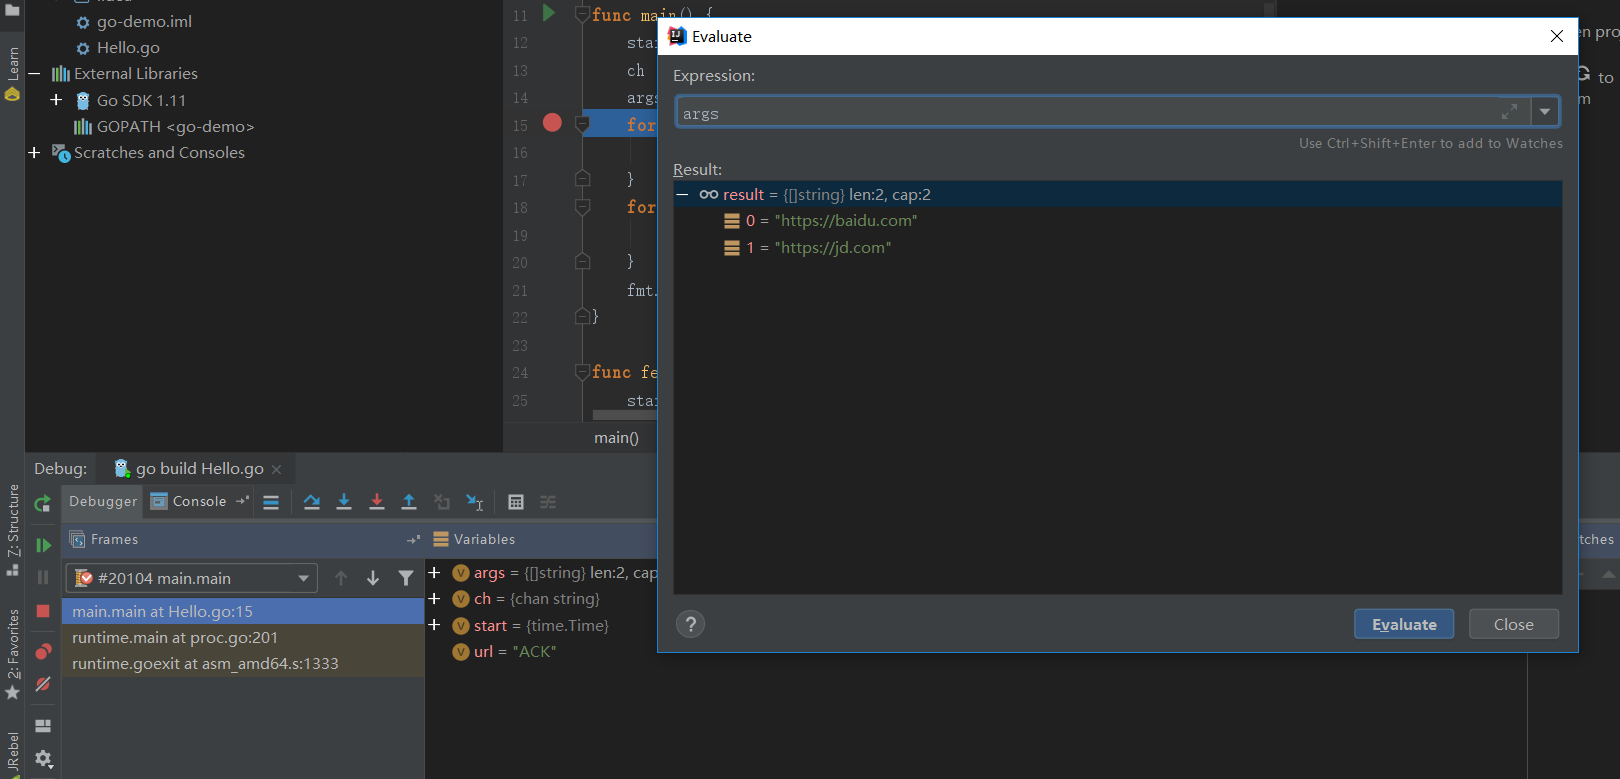
Task: Toggle the breakpoint on line 15
Action: 552,123
